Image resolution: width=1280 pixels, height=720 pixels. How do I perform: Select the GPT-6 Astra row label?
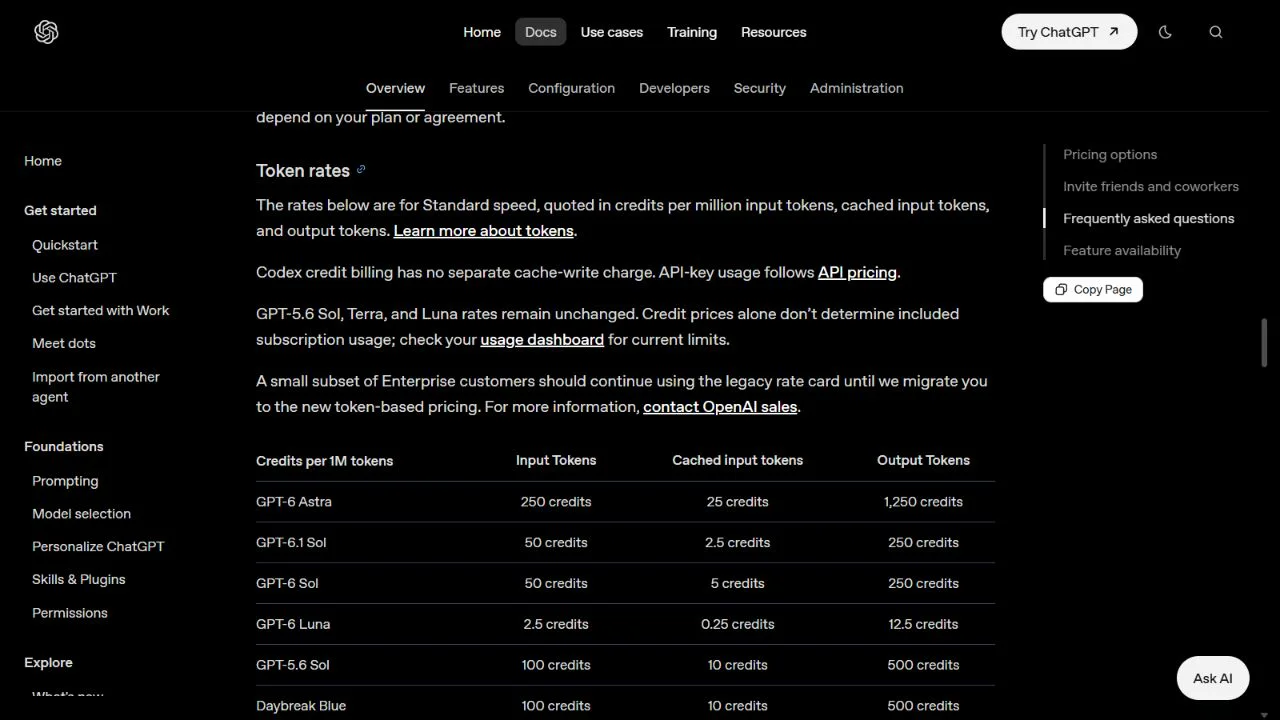coord(294,502)
